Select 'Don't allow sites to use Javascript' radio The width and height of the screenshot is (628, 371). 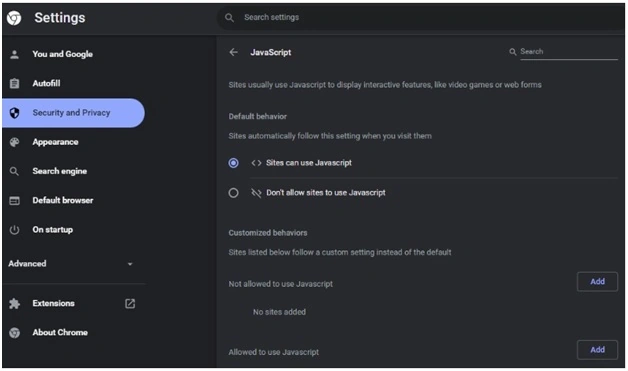[233, 193]
